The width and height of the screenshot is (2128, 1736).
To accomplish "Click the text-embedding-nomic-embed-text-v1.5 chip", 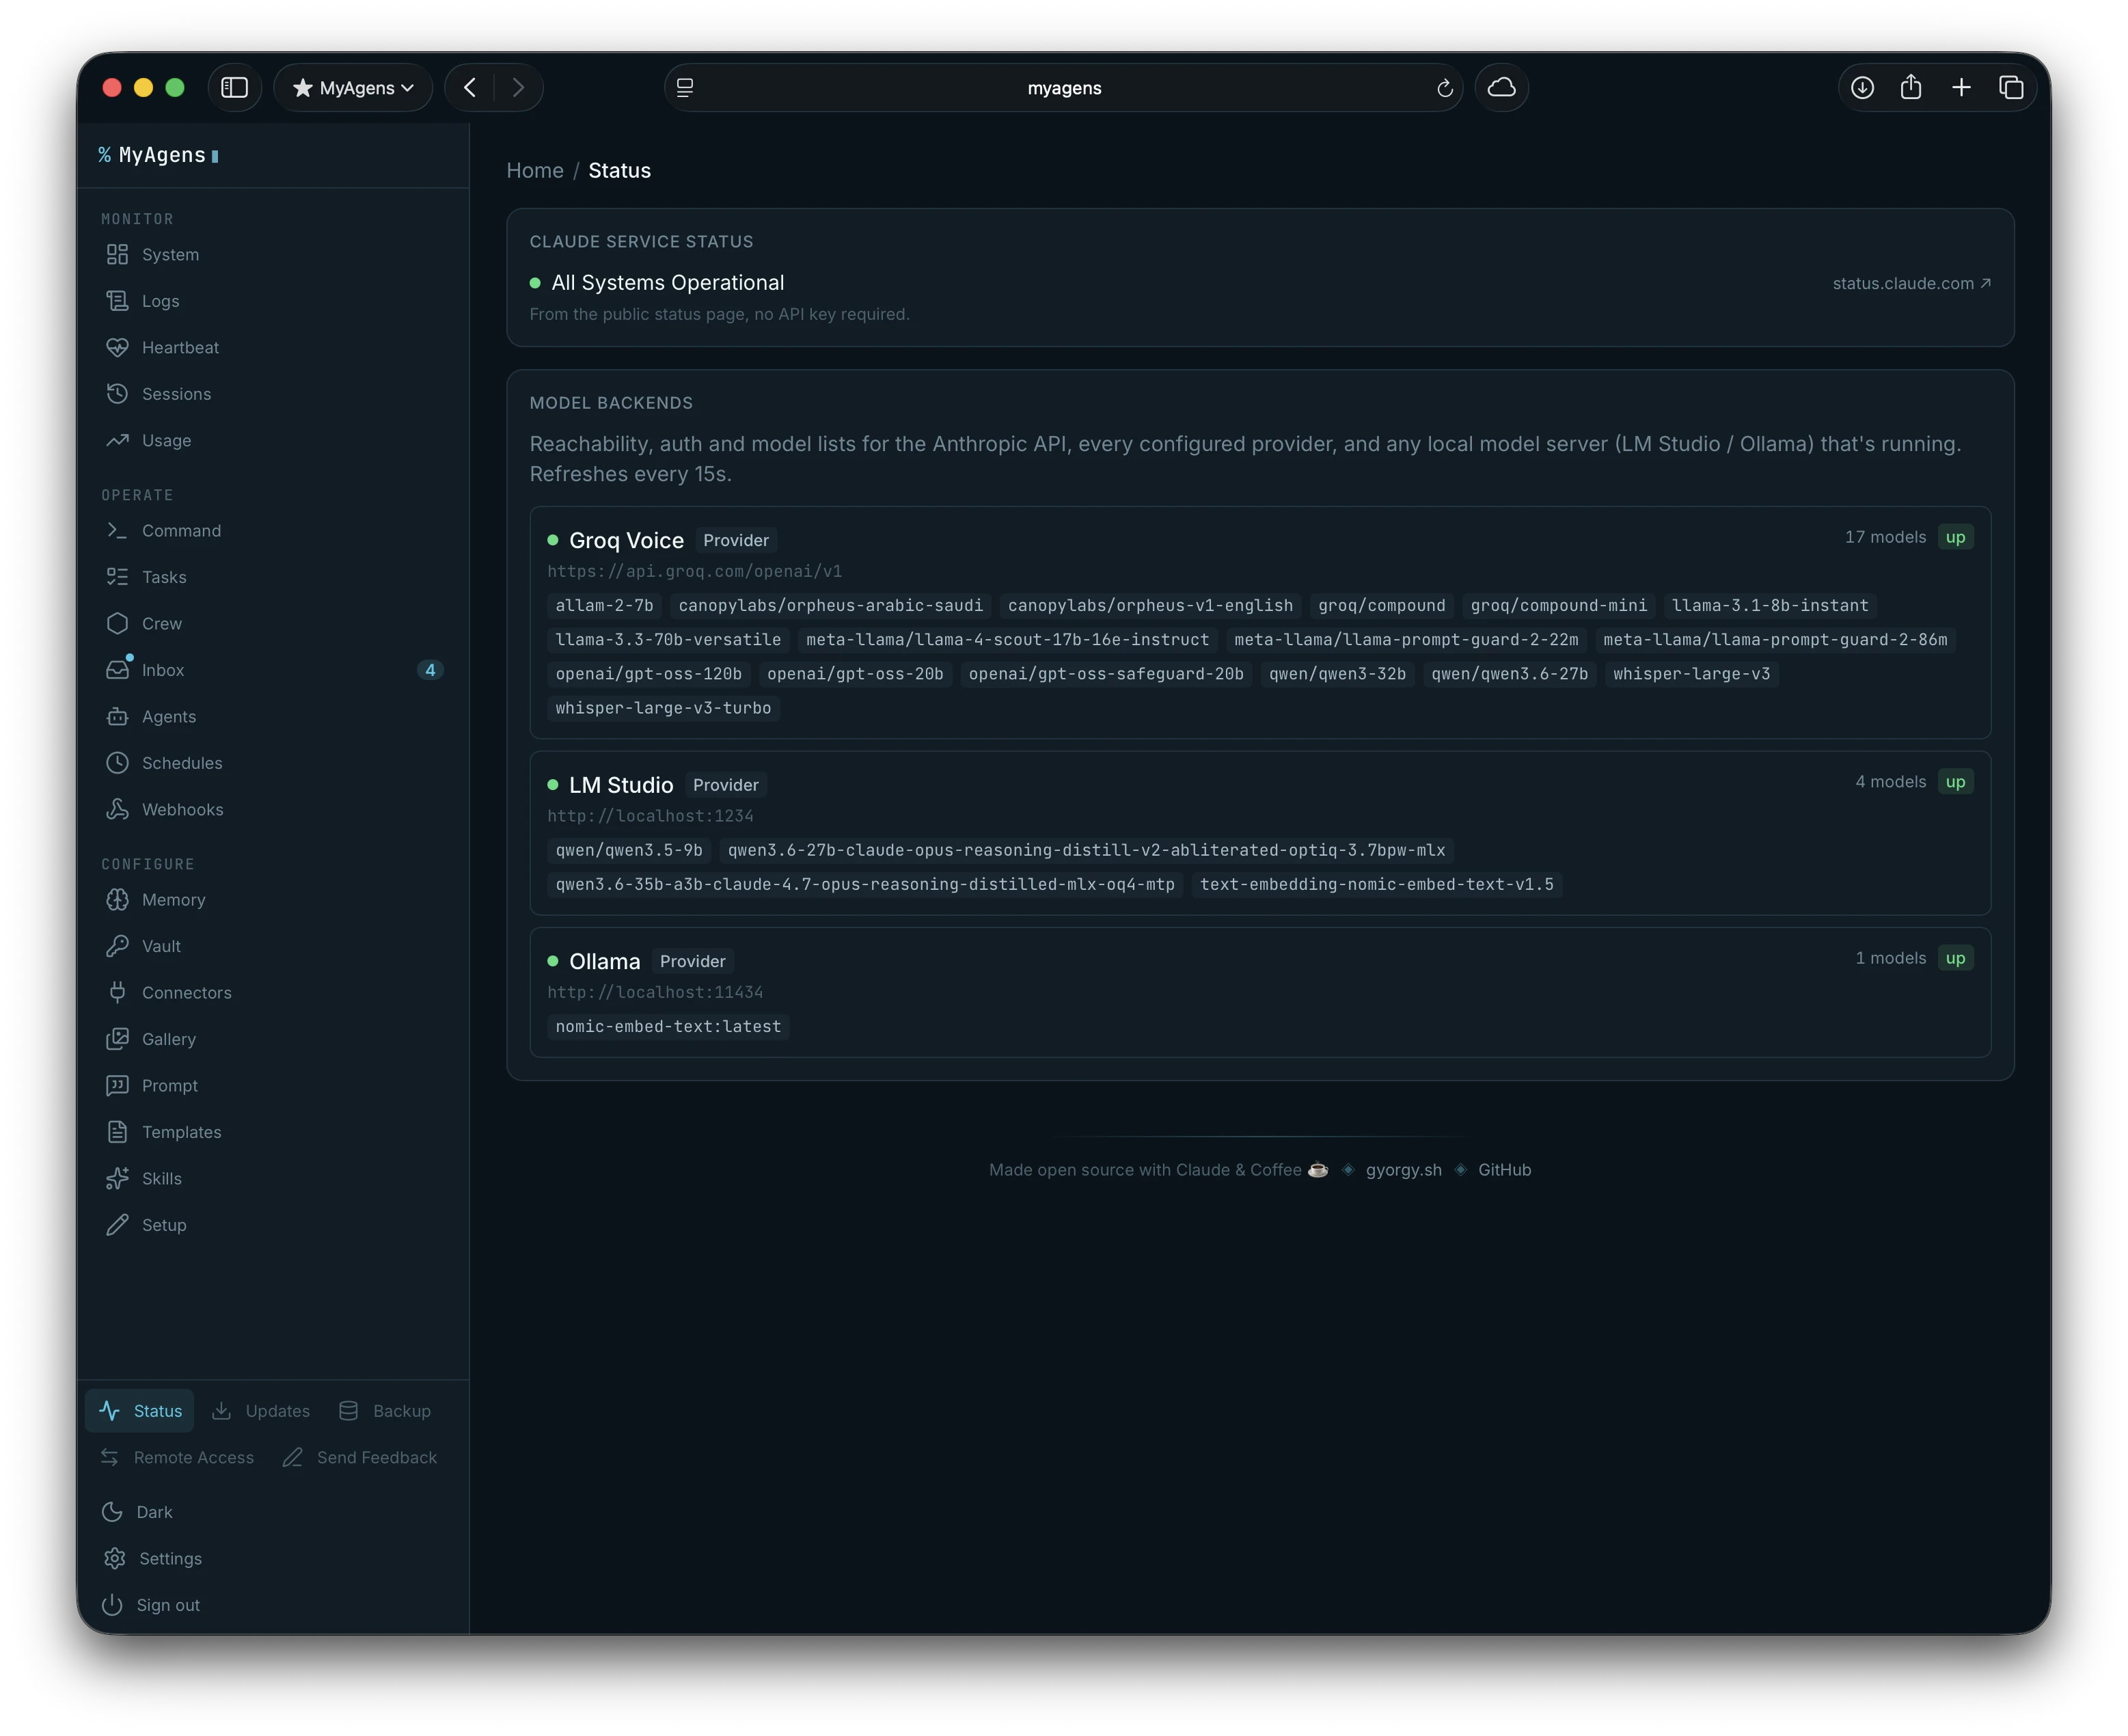I will point(1377,885).
